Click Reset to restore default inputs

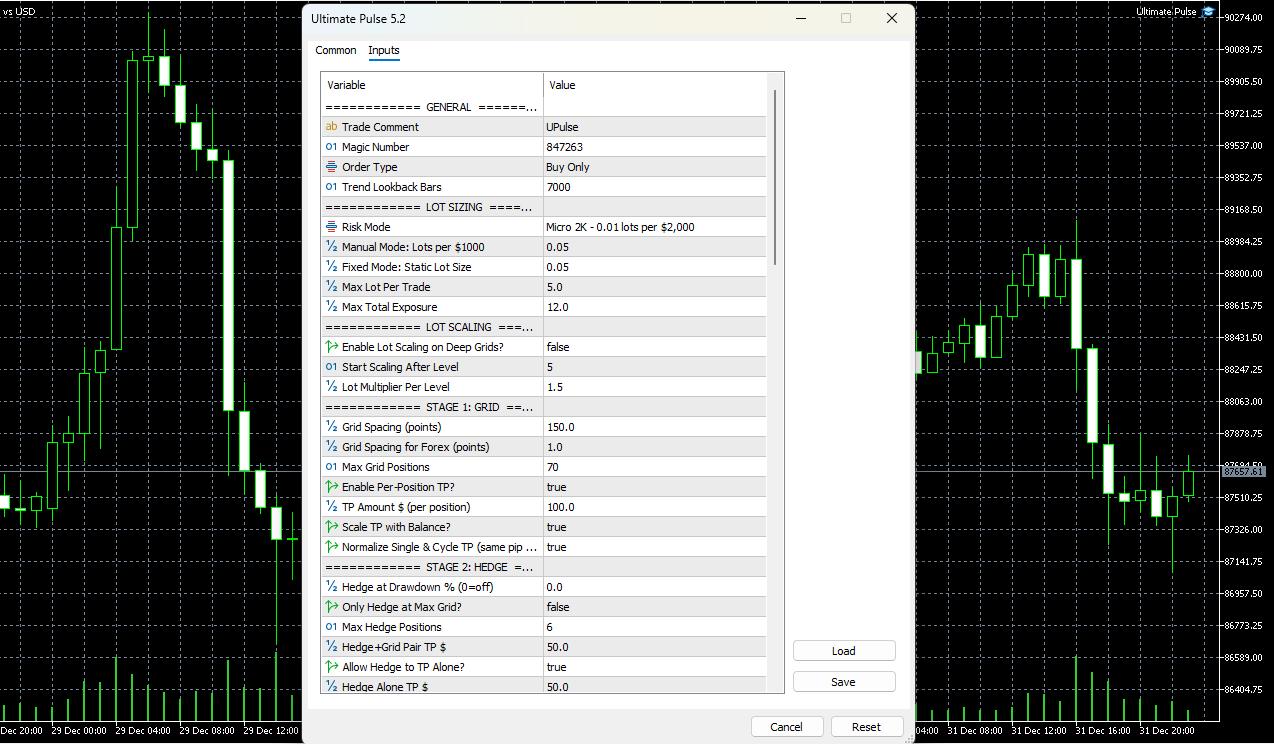point(866,726)
